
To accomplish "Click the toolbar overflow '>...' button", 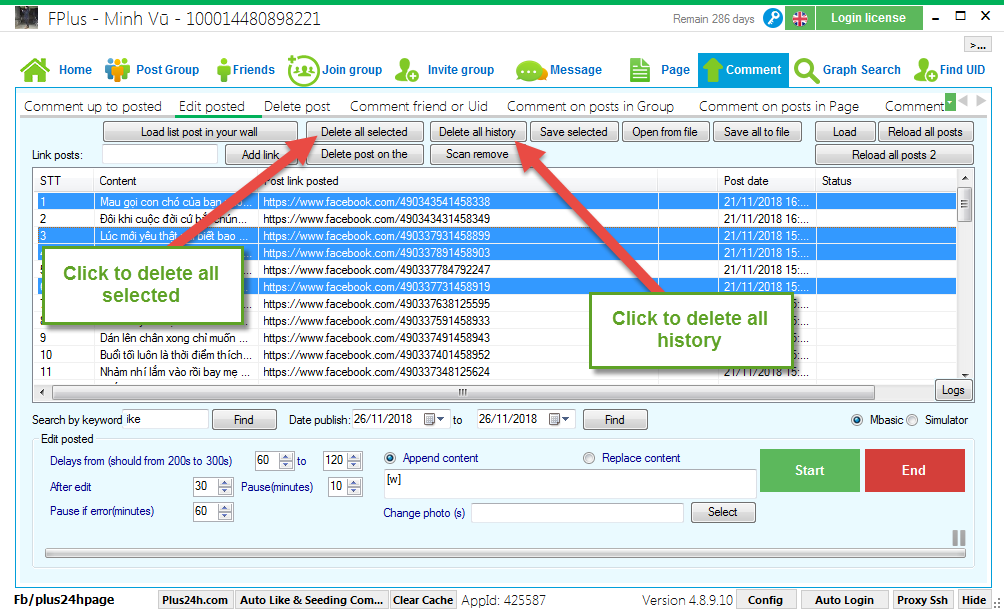I will click(x=977, y=45).
